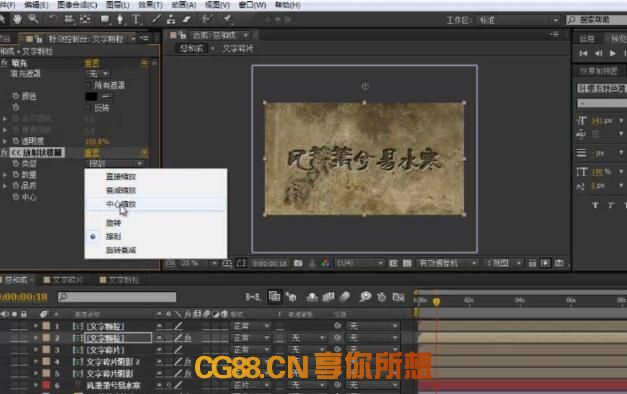Enable the 所有遮罩 checkbox
Viewport: 627px width, 394px height.
88,85
